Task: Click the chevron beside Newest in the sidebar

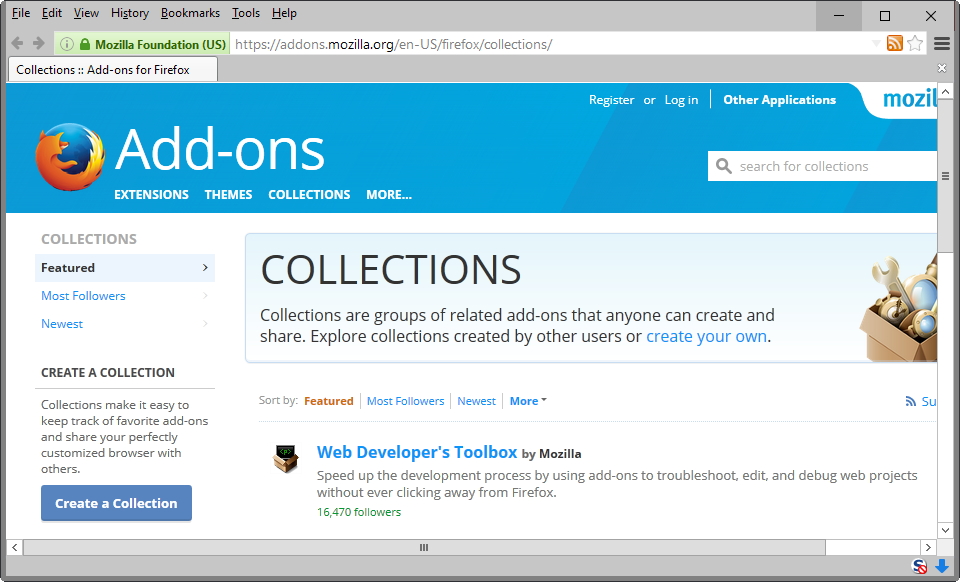Action: [205, 323]
